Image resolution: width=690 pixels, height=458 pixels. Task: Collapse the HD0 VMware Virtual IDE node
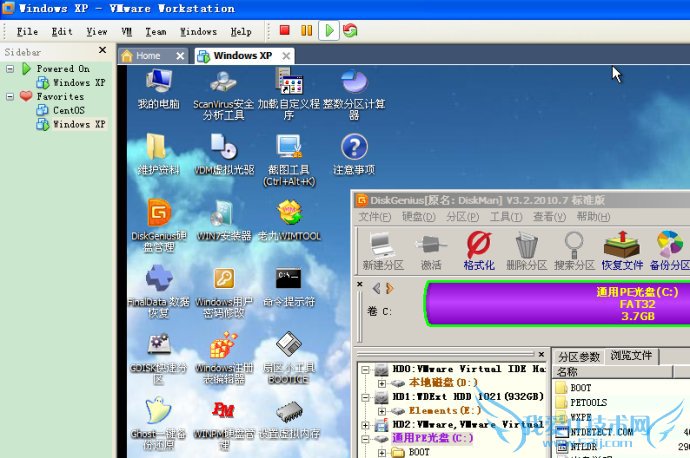coord(367,369)
